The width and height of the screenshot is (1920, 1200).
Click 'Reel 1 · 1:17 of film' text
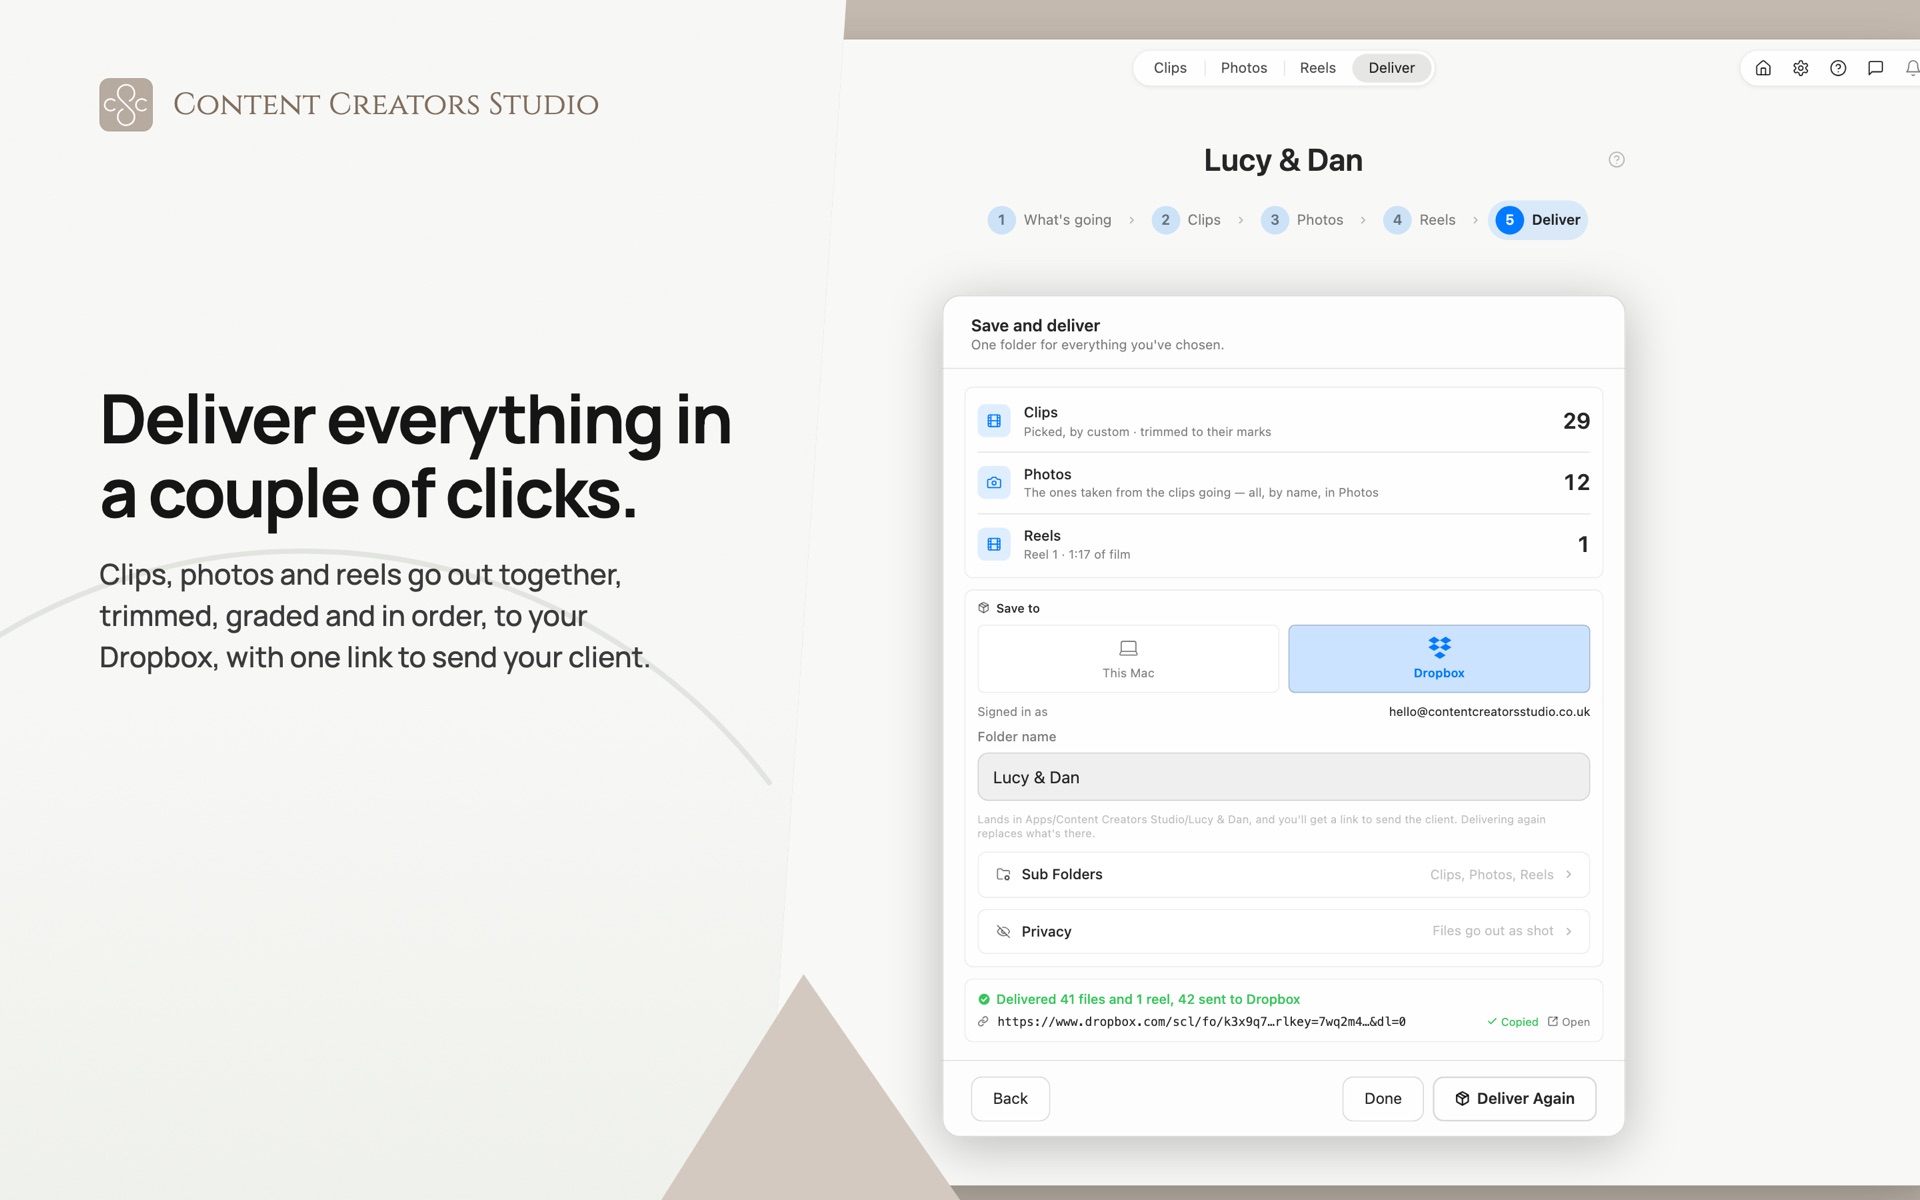pyautogui.click(x=1077, y=555)
